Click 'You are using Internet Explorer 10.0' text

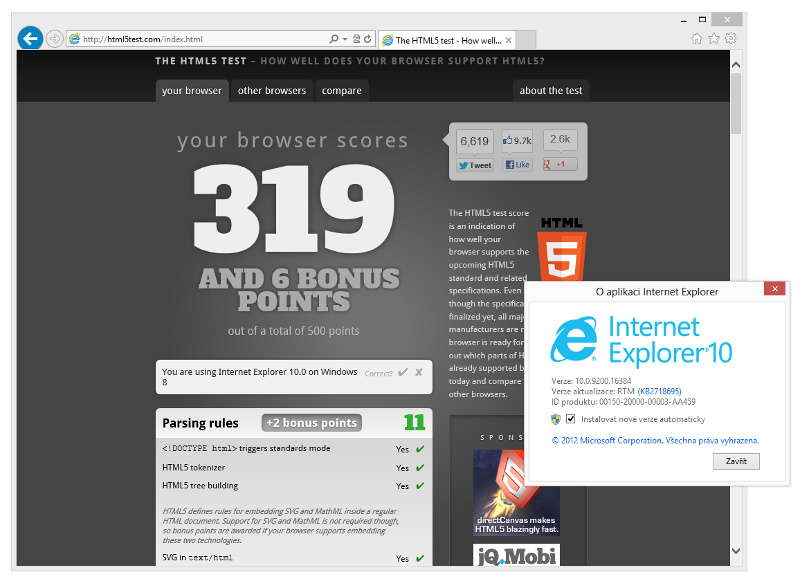[x=260, y=377]
